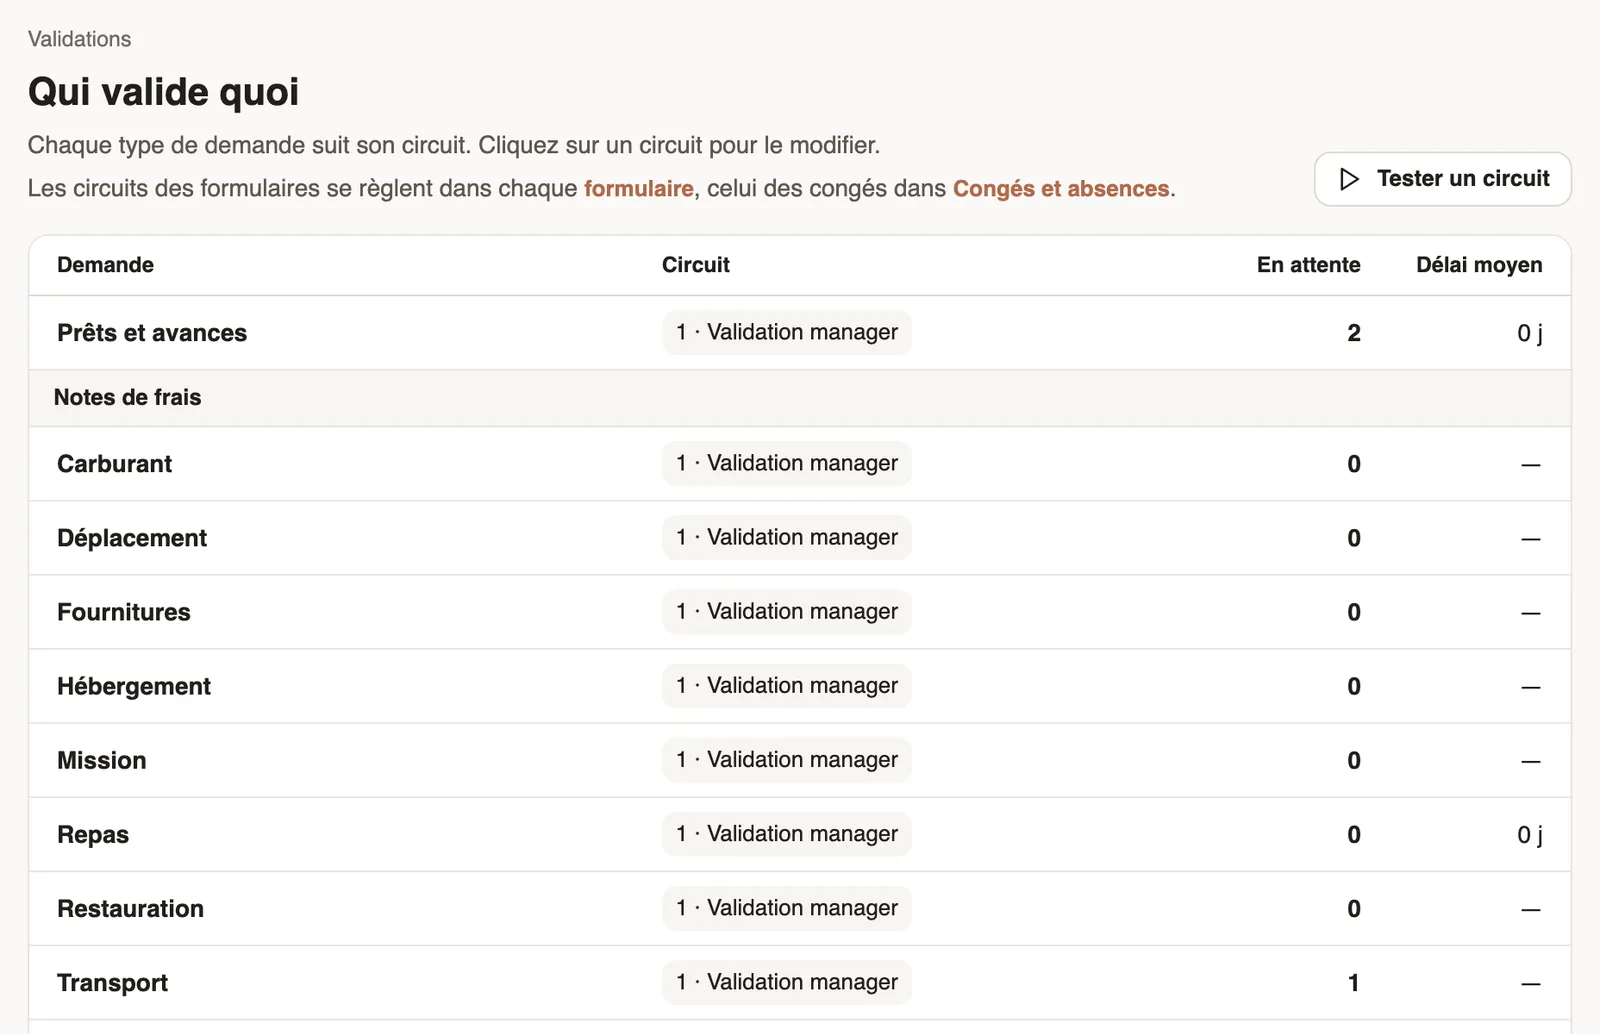This screenshot has width=1600, height=1034.
Task: Edit the Mission validation circuit chip
Action: [787, 759]
